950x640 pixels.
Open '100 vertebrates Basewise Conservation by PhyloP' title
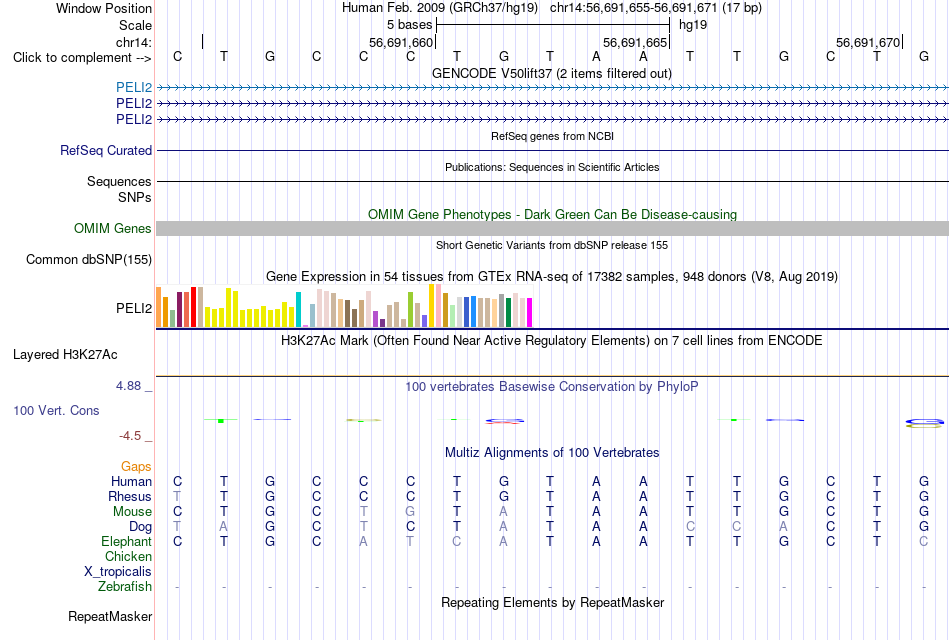pyautogui.click(x=551, y=387)
